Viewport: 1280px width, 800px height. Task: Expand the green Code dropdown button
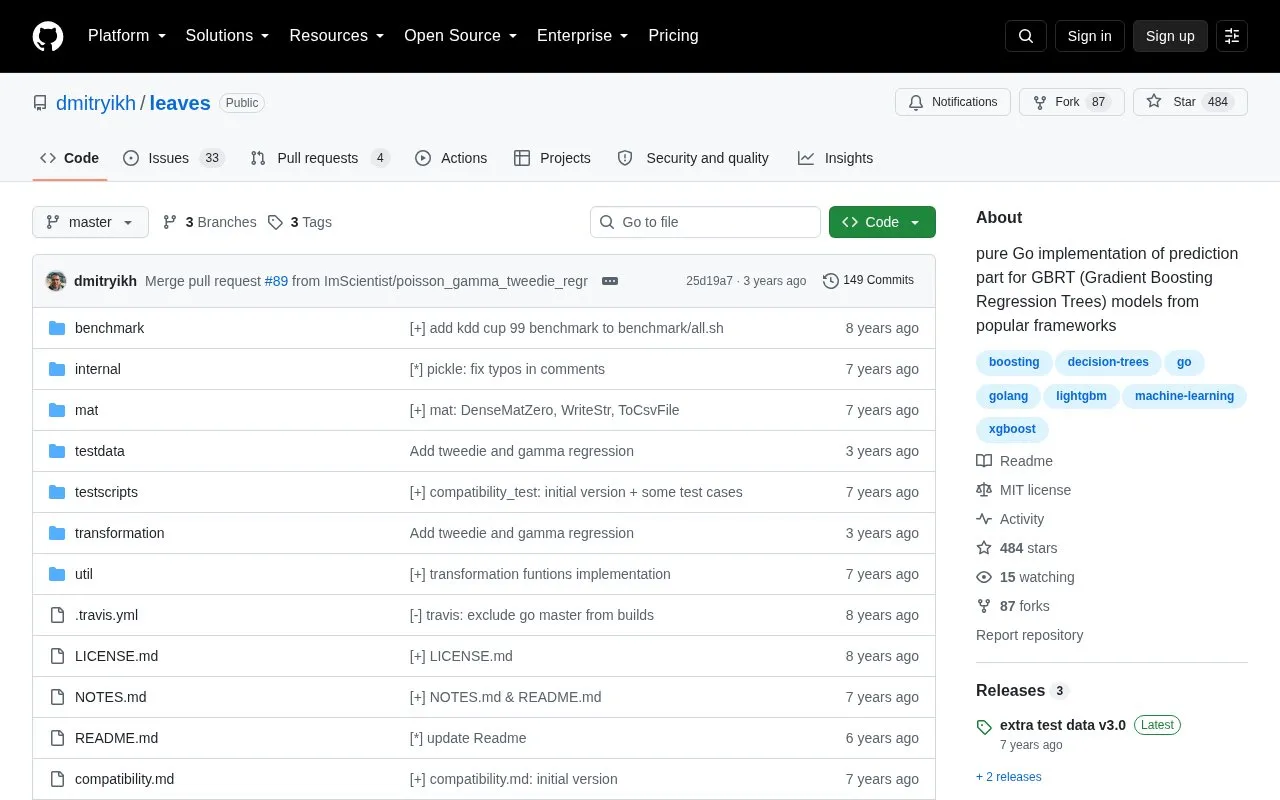[882, 222]
